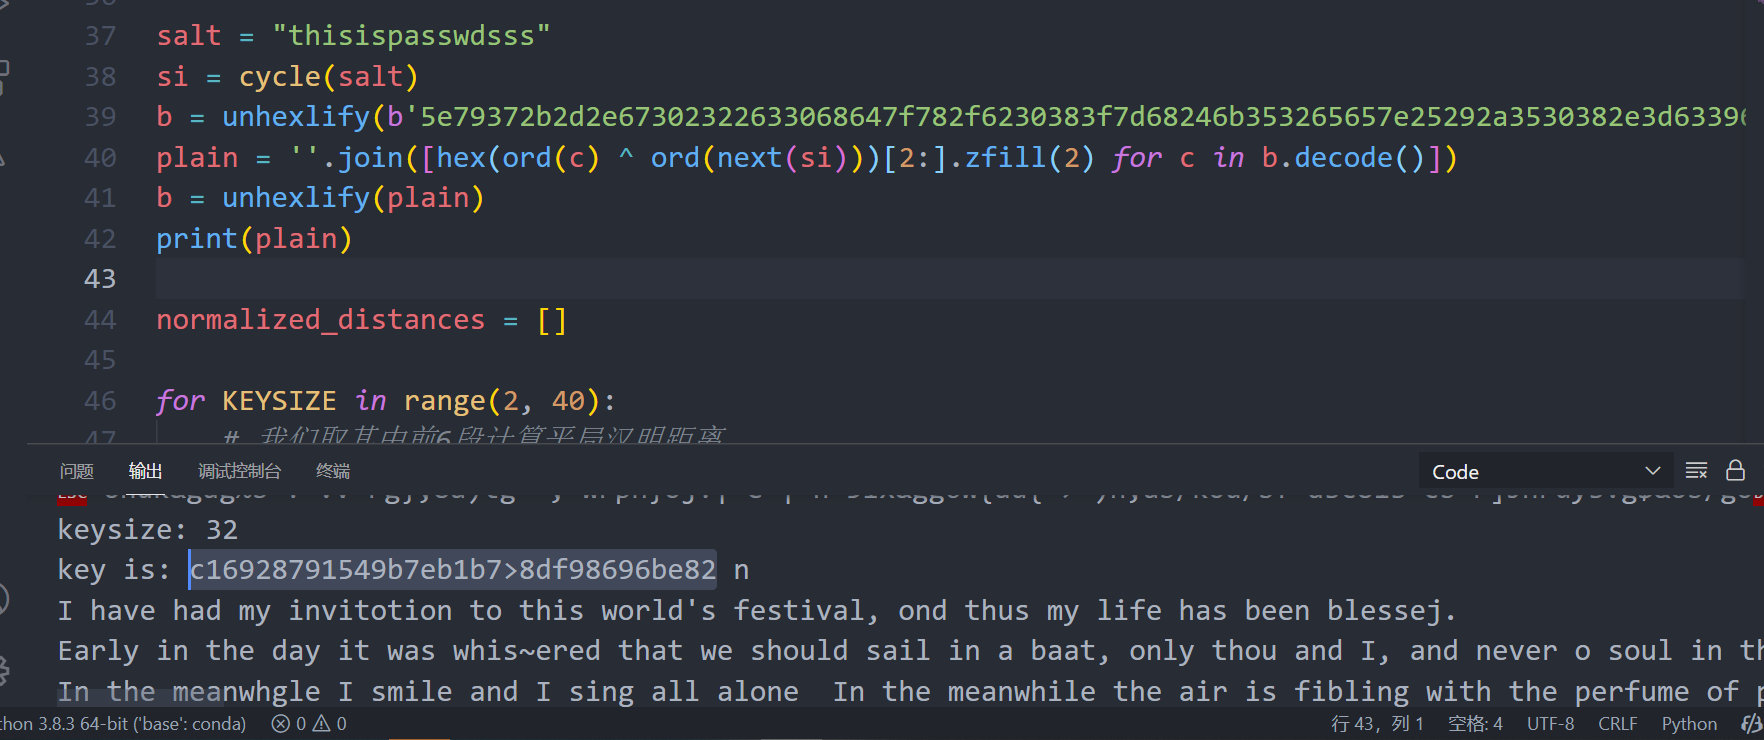Click line number 43 in the gutter
Screen dimensions: 1764x740
click(100, 279)
